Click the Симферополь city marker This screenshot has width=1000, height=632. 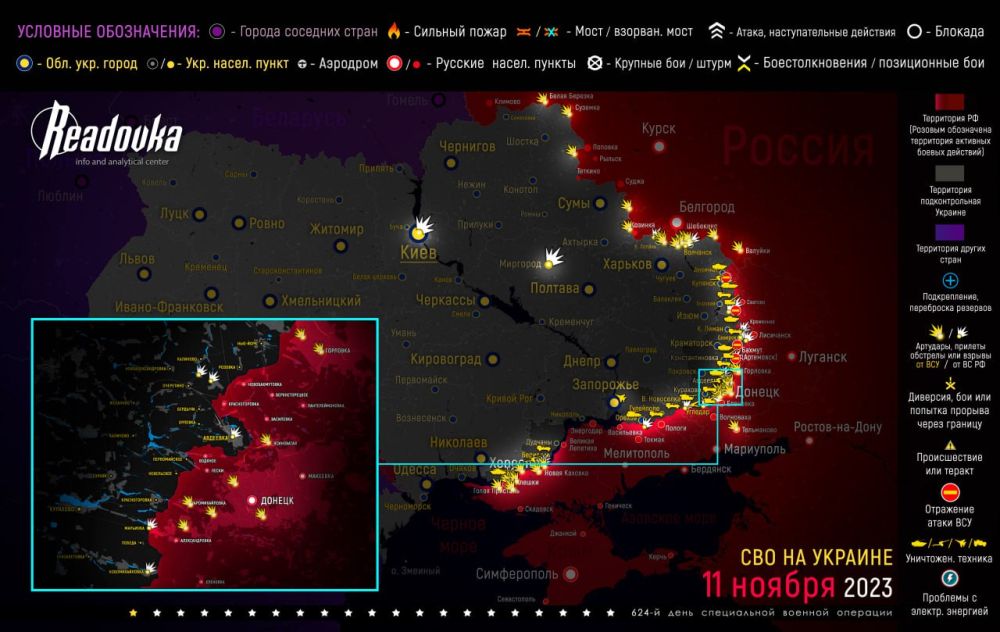pos(571,575)
